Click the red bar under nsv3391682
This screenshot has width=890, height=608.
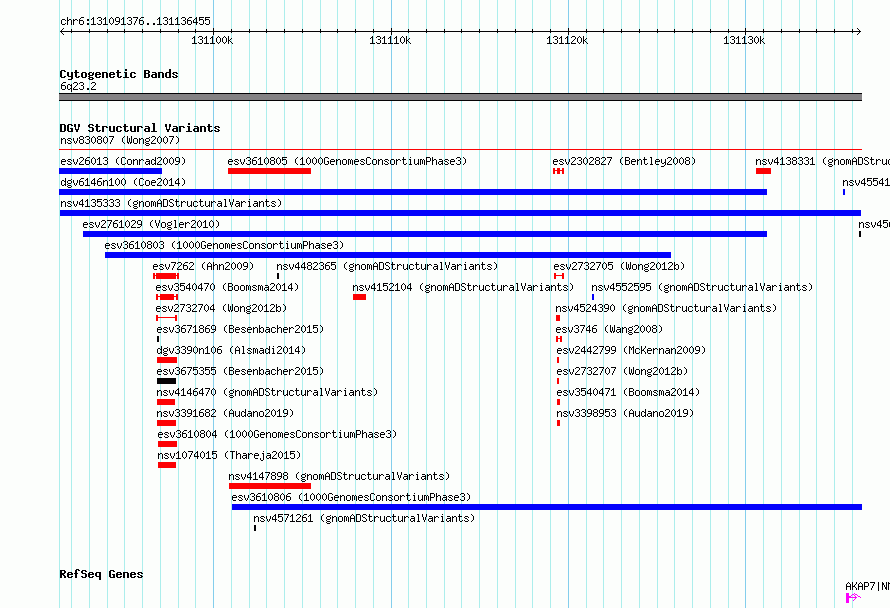coord(167,423)
